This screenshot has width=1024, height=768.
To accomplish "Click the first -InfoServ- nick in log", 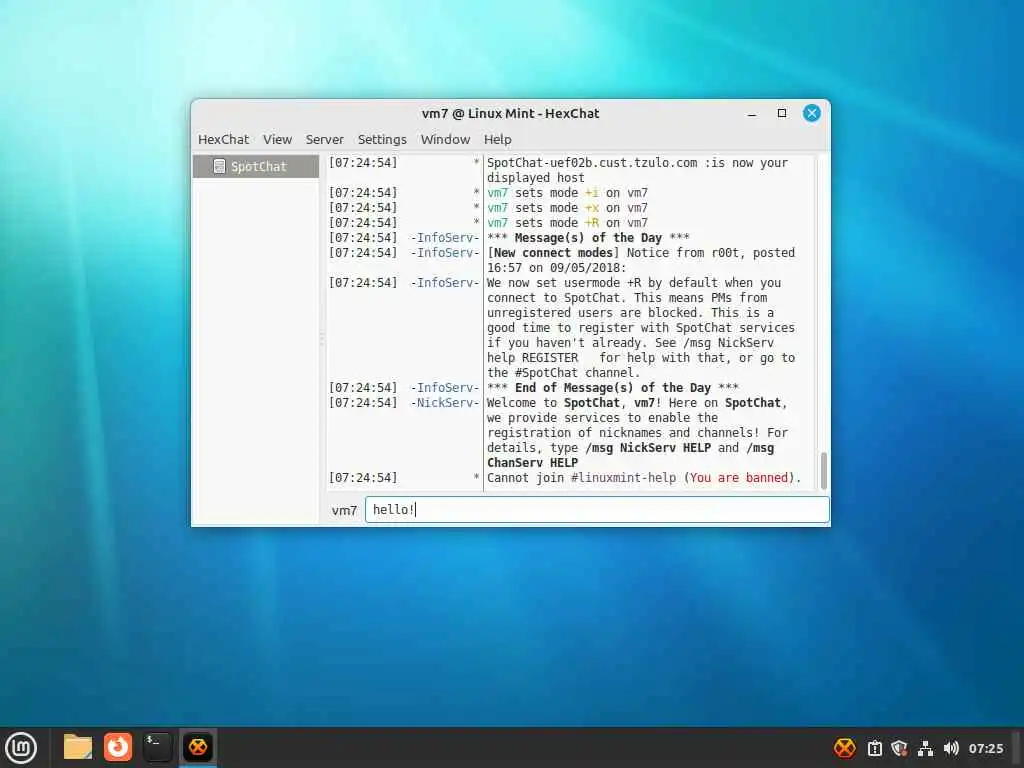I will (445, 238).
